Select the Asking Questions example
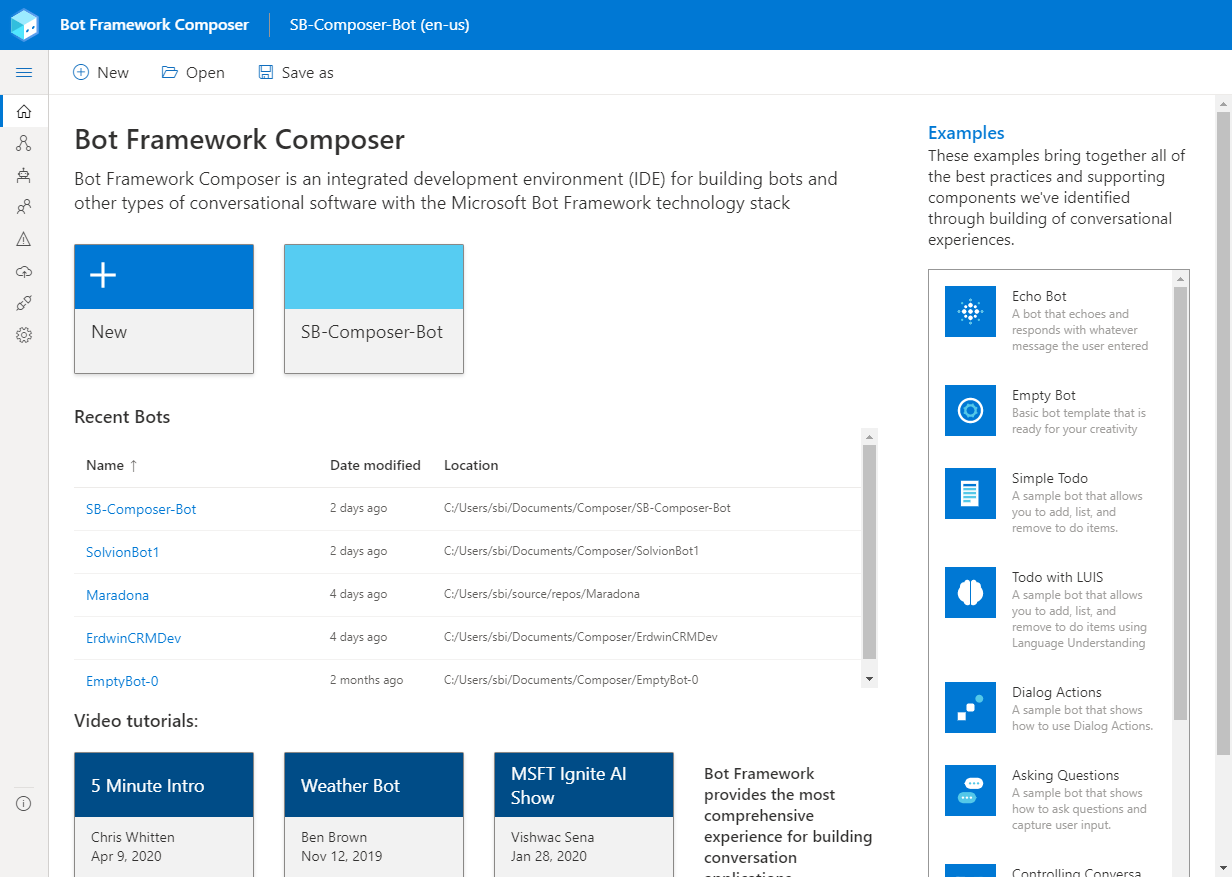This screenshot has width=1232, height=877. (x=1050, y=799)
